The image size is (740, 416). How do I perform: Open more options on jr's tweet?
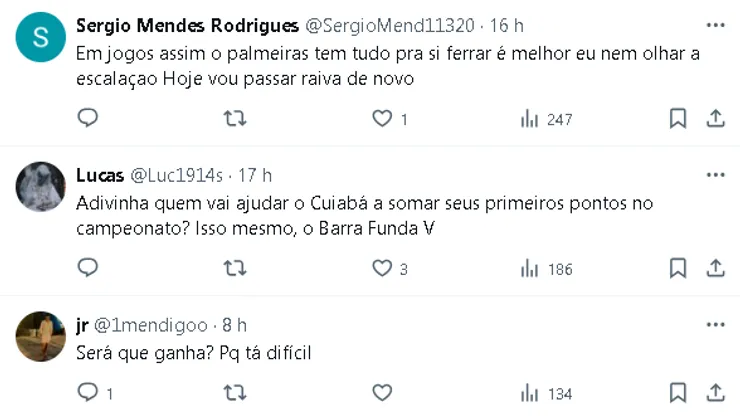pyautogui.click(x=715, y=325)
